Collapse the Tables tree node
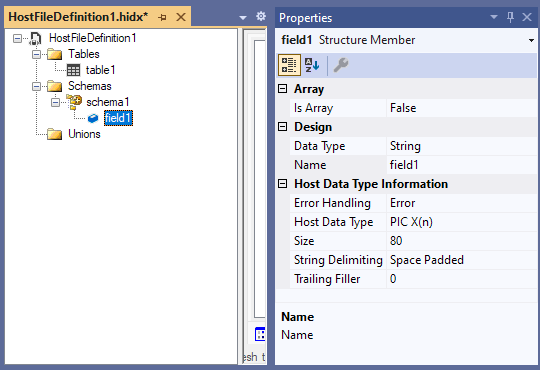540x370 pixels. pos(37,54)
